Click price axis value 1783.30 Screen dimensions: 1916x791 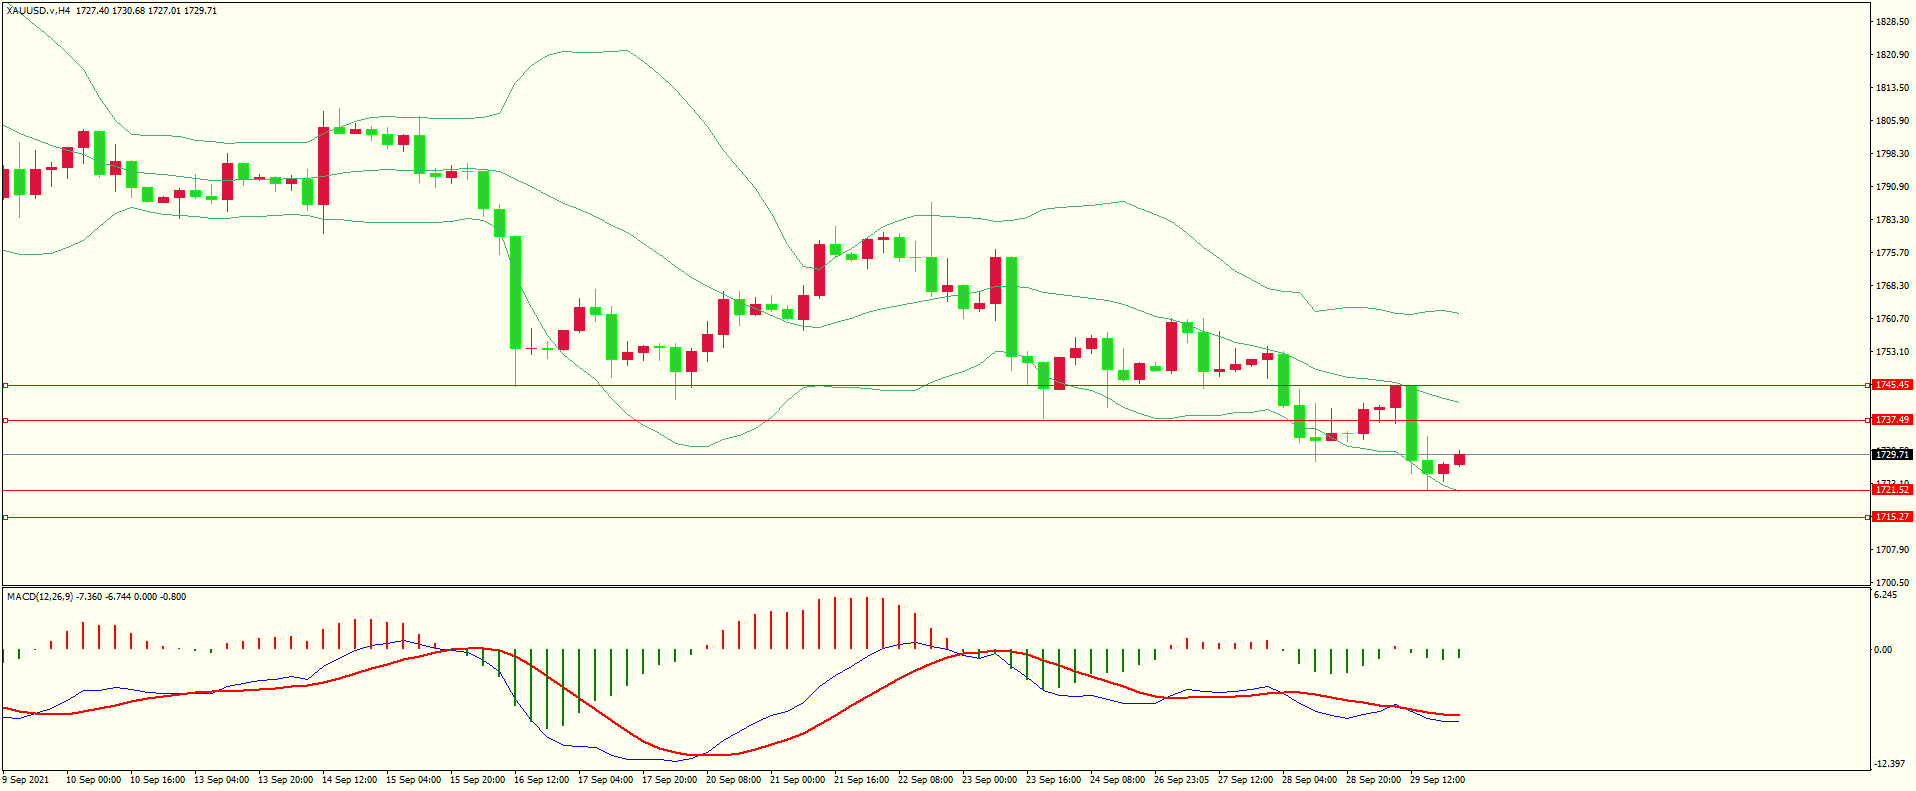[1892, 220]
